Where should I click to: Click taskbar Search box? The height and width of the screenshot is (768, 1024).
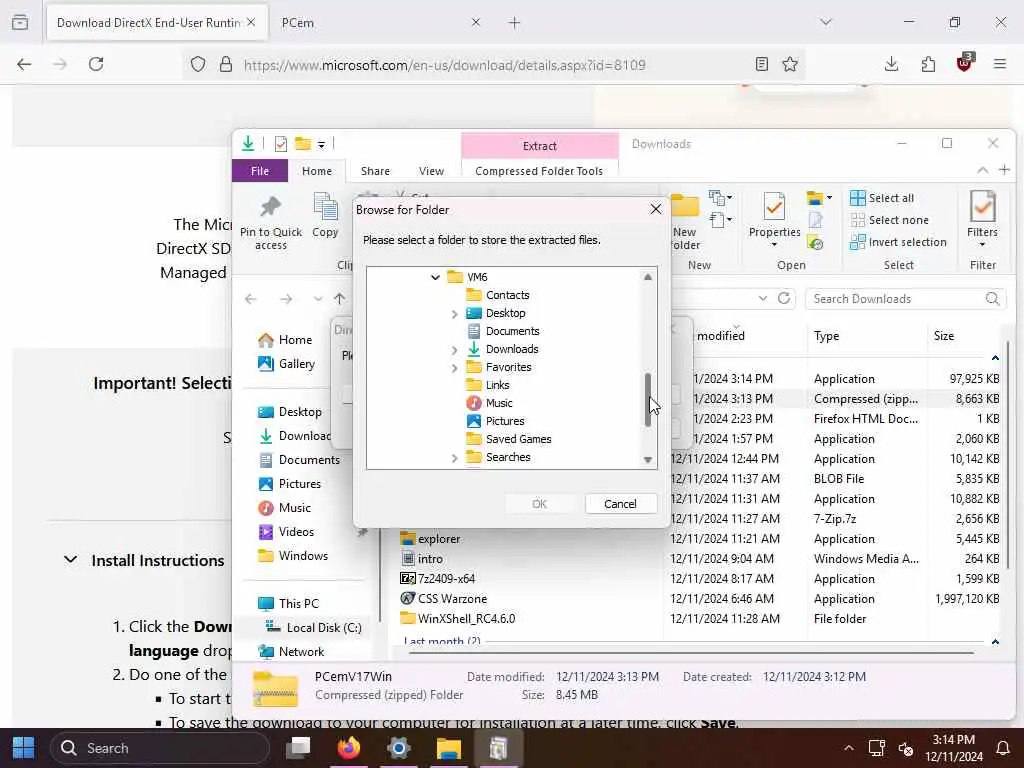click(x=161, y=748)
